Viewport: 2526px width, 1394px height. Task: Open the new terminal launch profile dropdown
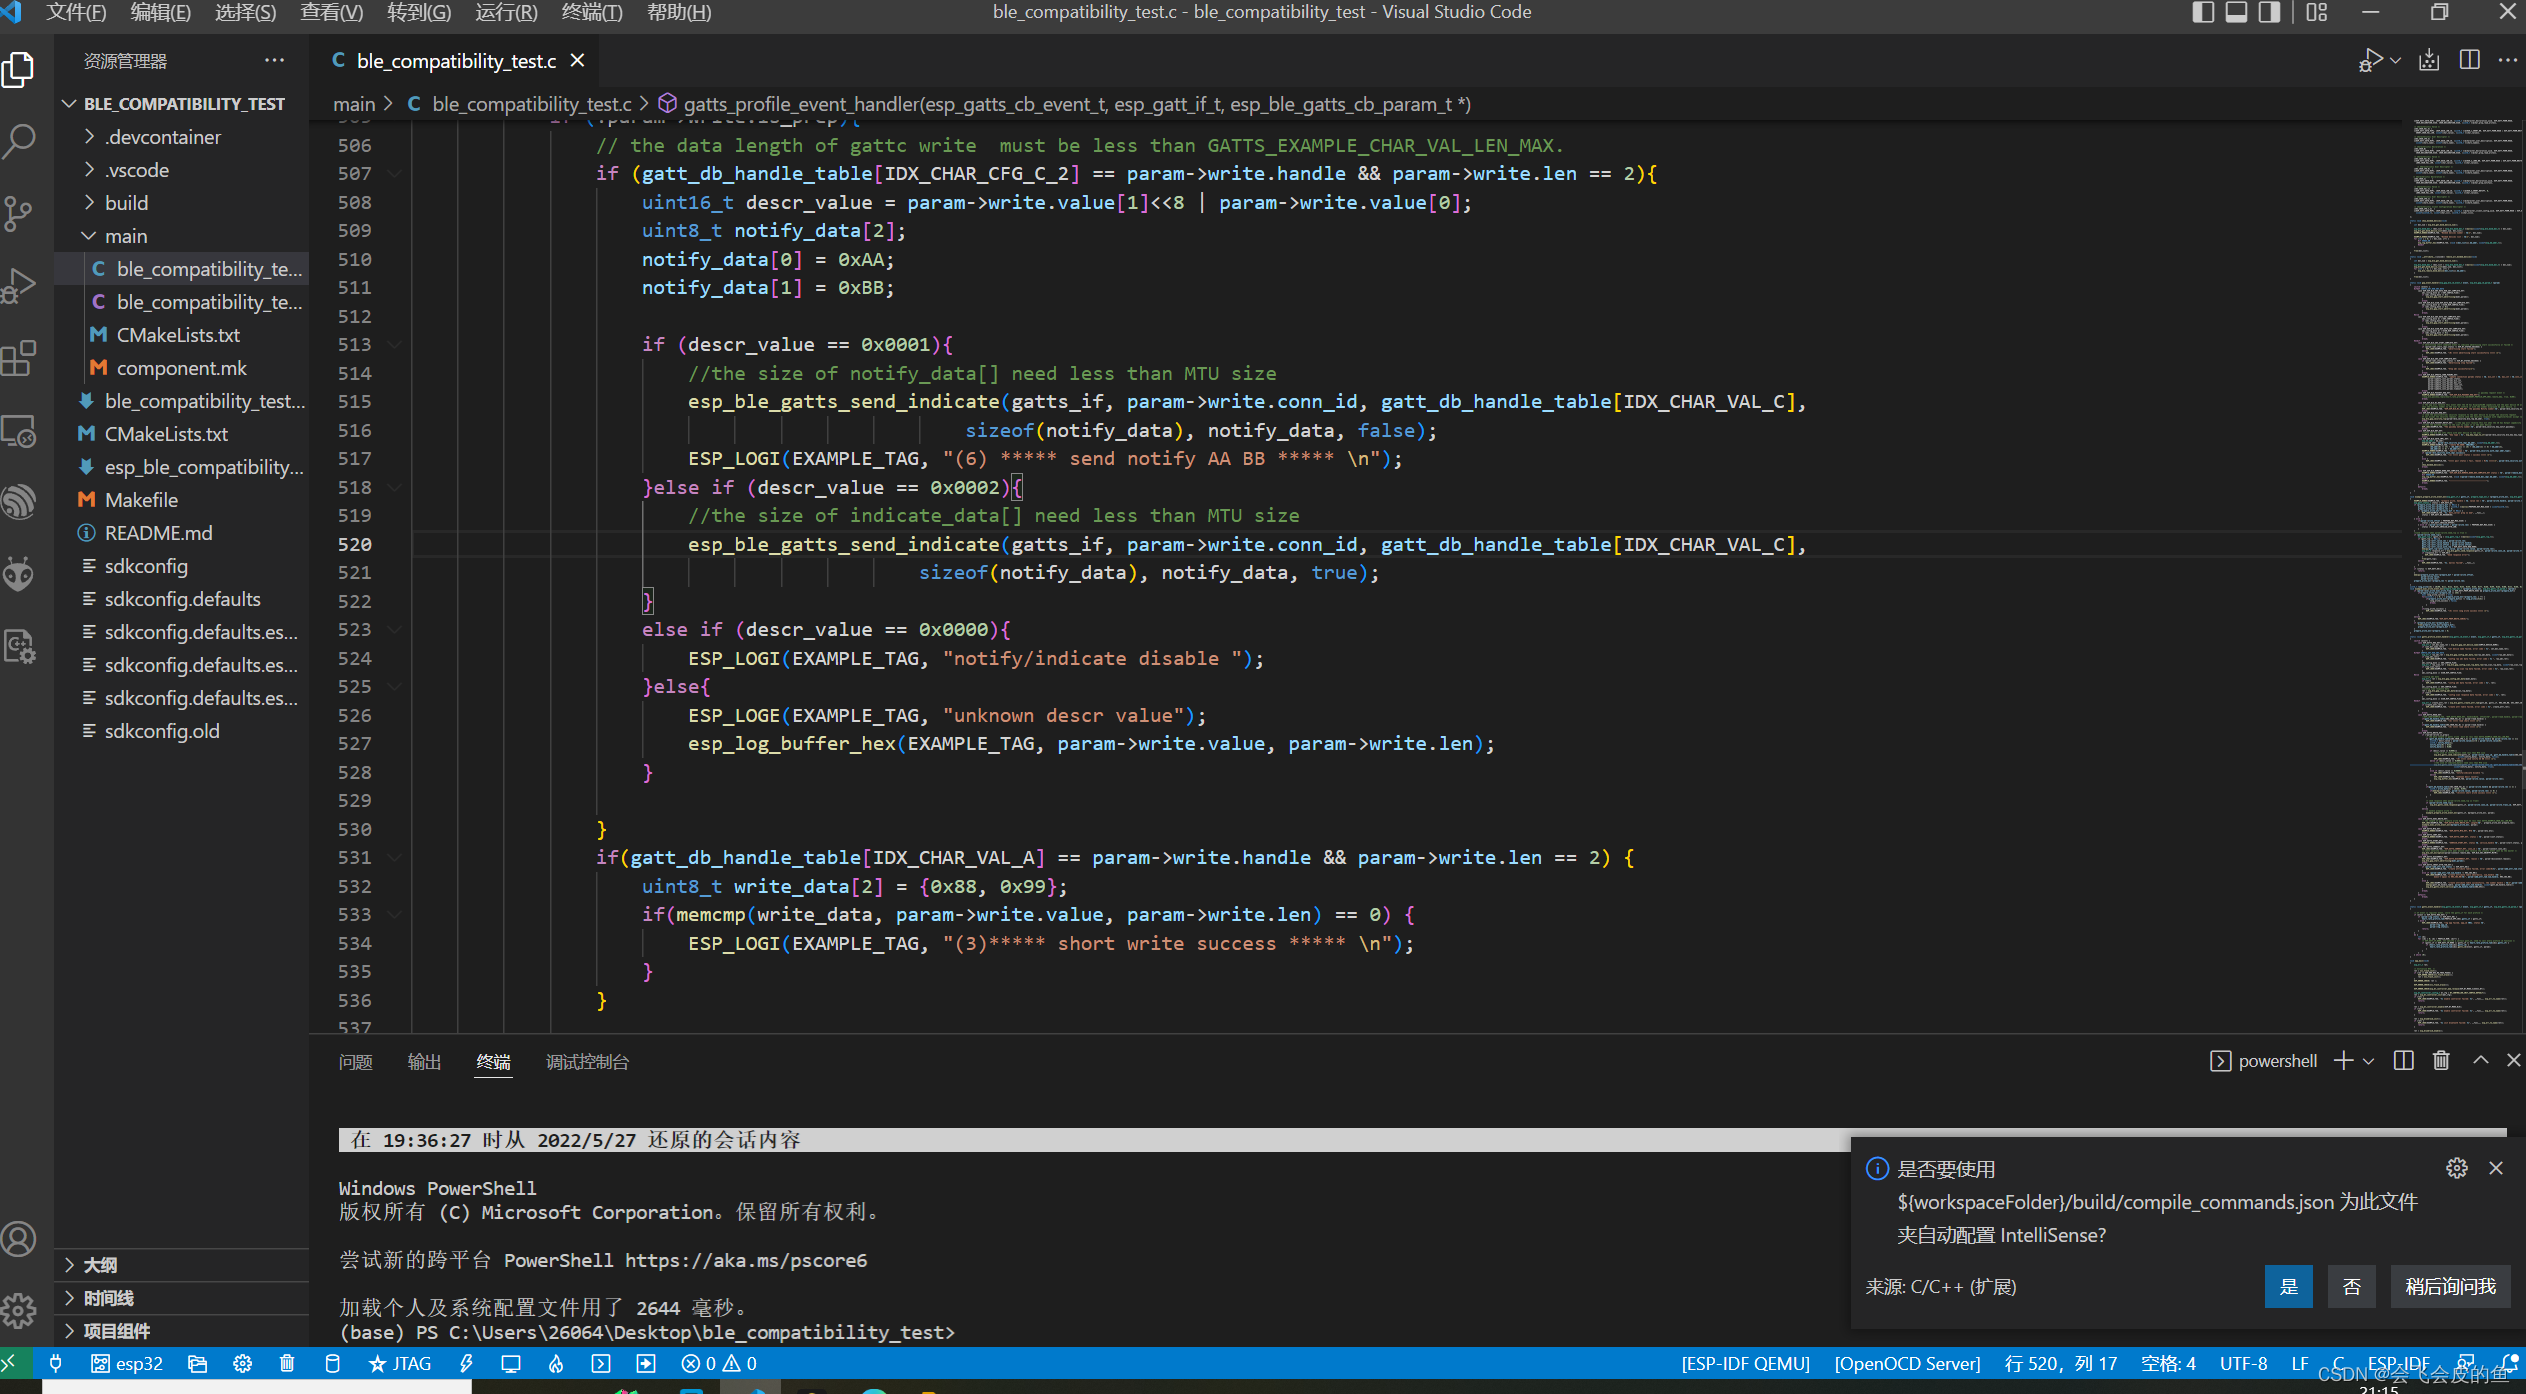pyautogui.click(x=2369, y=1061)
